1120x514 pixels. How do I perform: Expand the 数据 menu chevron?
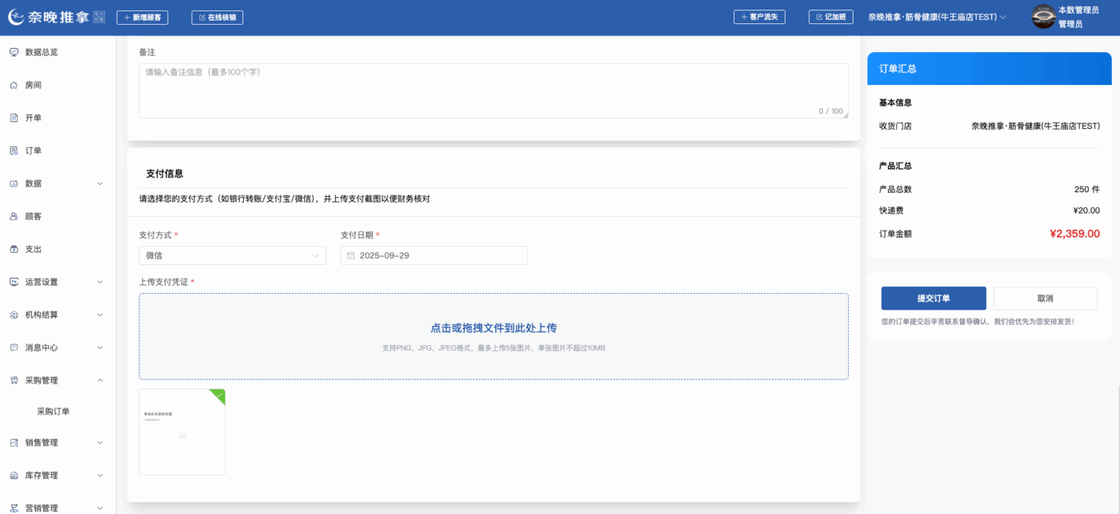100,183
